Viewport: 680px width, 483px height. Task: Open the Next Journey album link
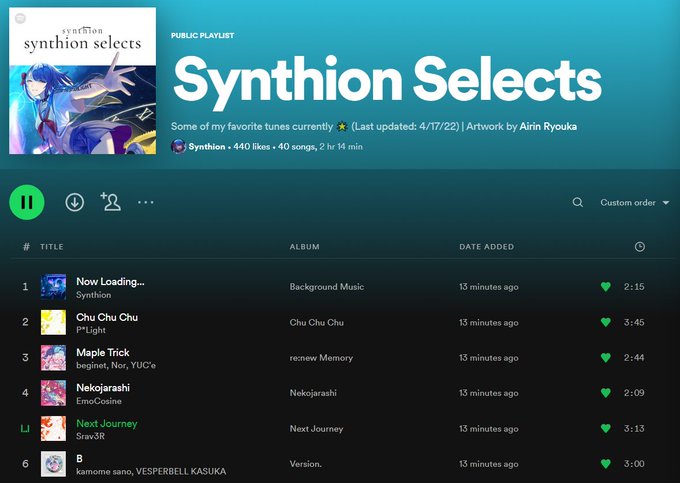pos(316,429)
